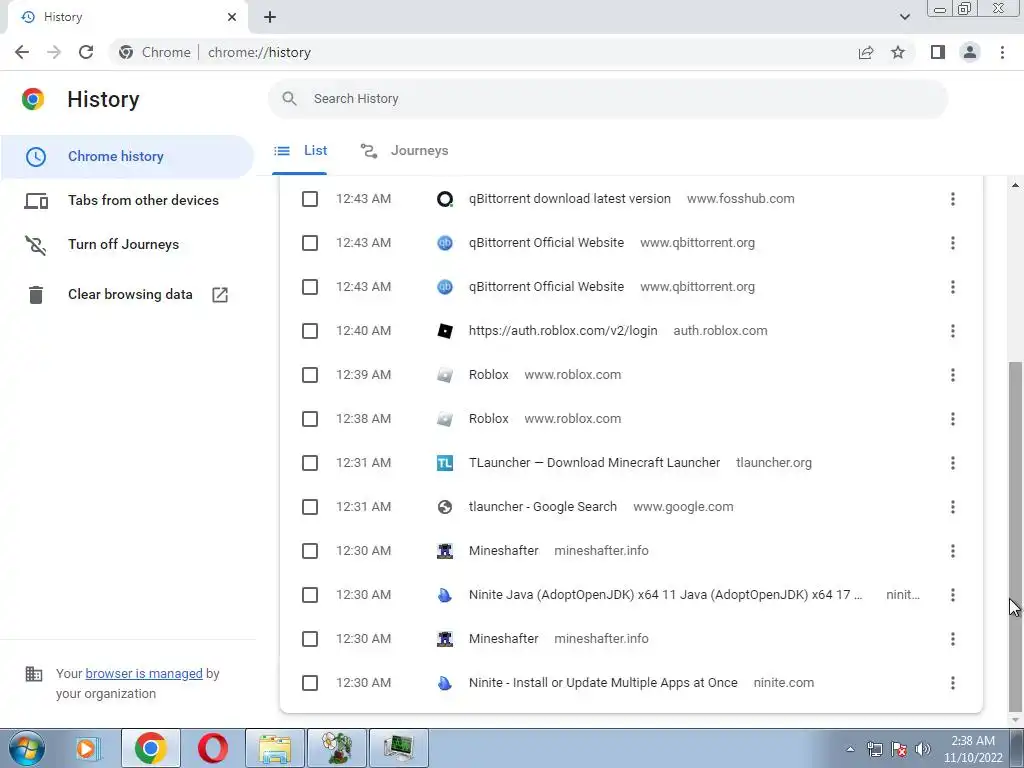The width and height of the screenshot is (1024, 768).
Task: Check the box for qBittorrent download latest version
Action: (x=310, y=199)
